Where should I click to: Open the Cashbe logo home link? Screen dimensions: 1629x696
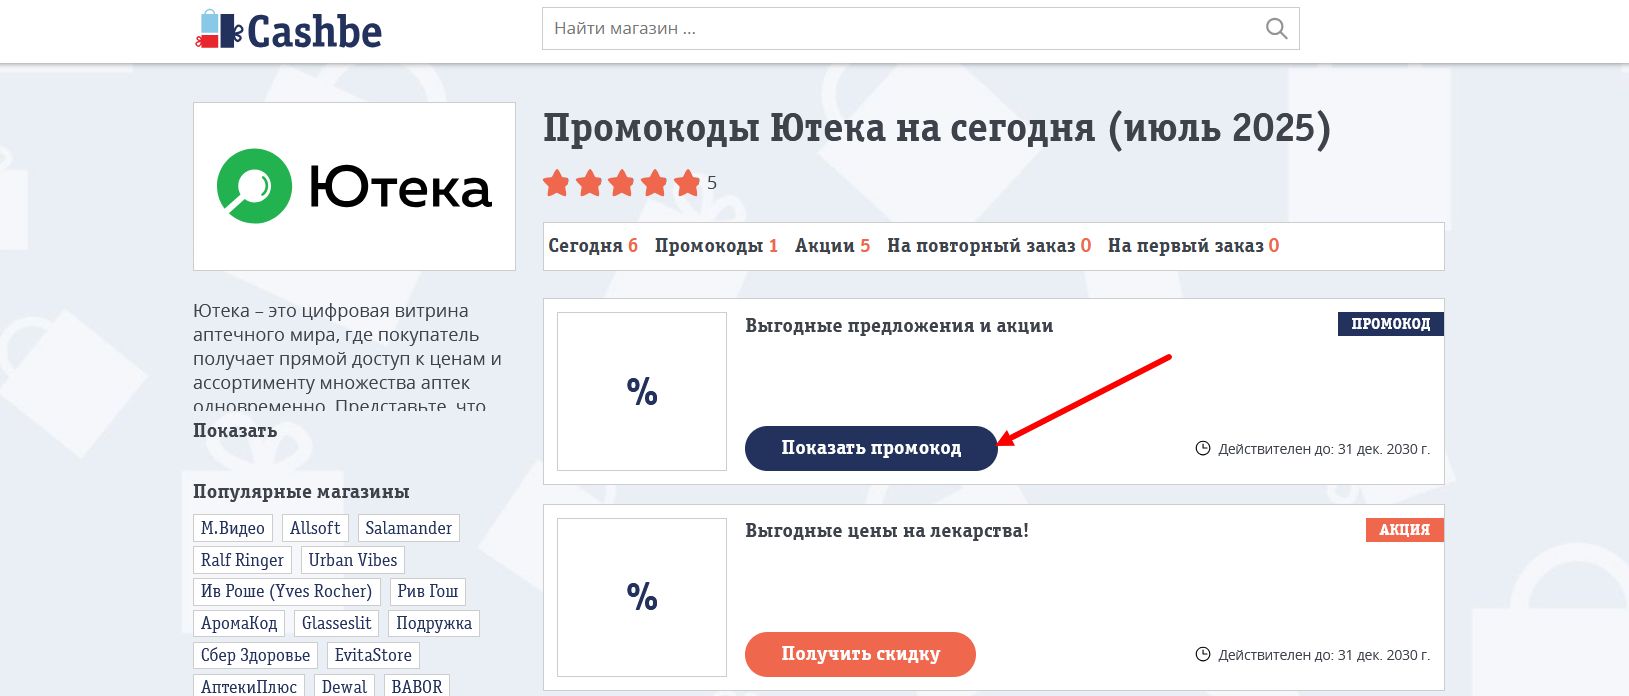(288, 30)
